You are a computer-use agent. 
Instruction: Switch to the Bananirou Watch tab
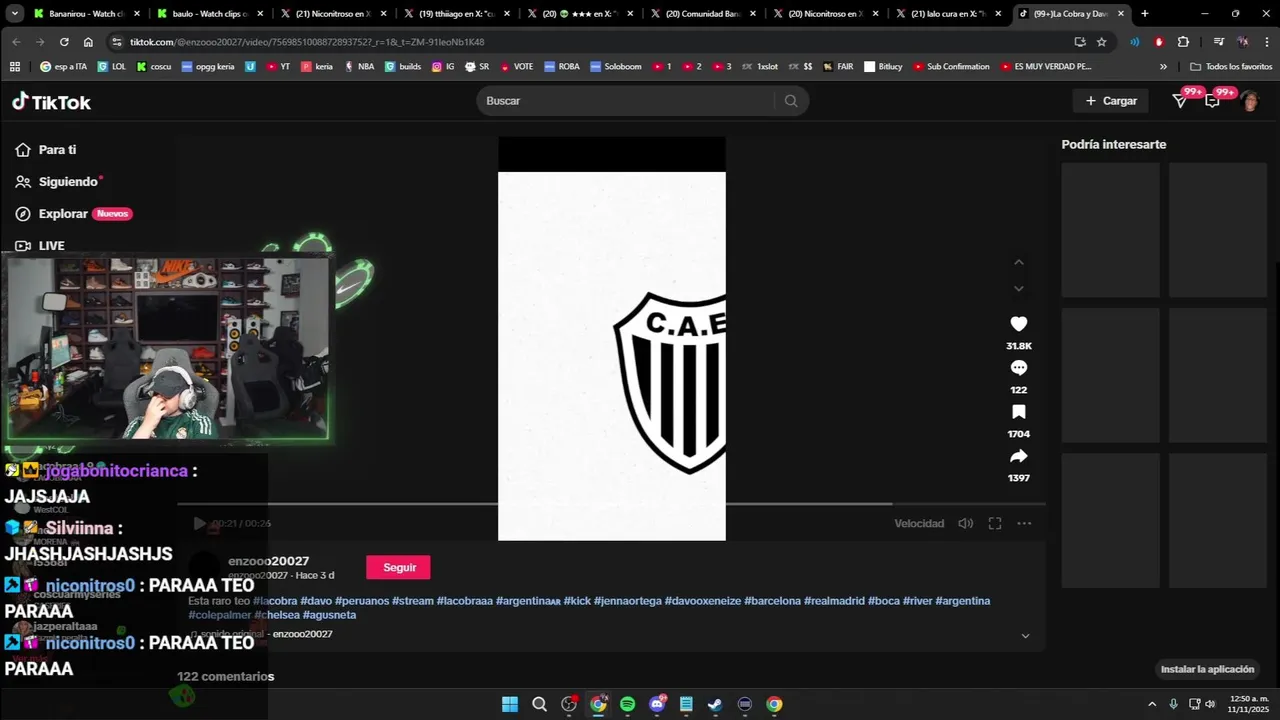pyautogui.click(x=86, y=14)
